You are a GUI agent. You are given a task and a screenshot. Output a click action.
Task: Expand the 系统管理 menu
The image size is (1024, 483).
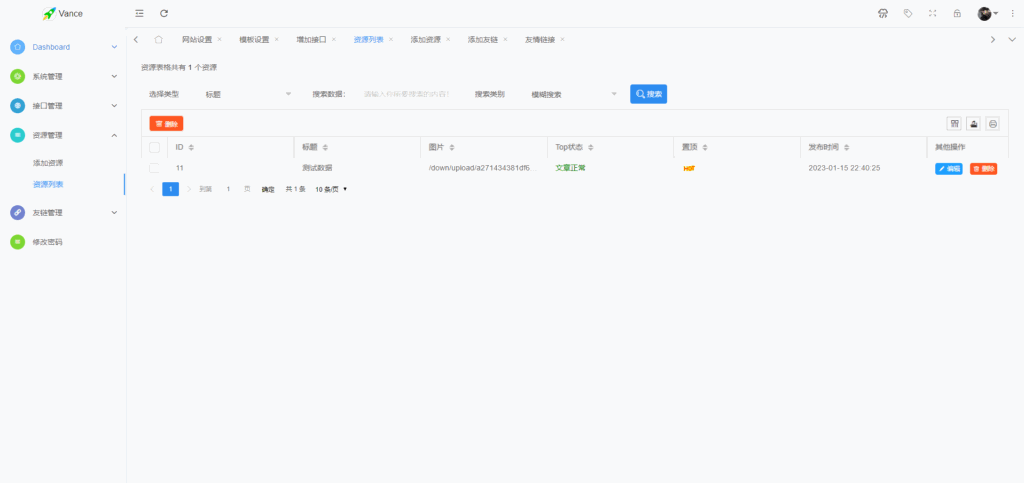(114, 76)
